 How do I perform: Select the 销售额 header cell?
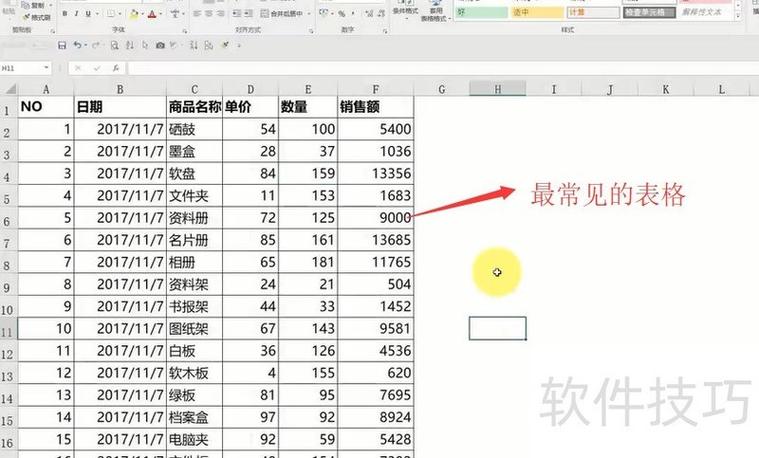click(x=376, y=107)
